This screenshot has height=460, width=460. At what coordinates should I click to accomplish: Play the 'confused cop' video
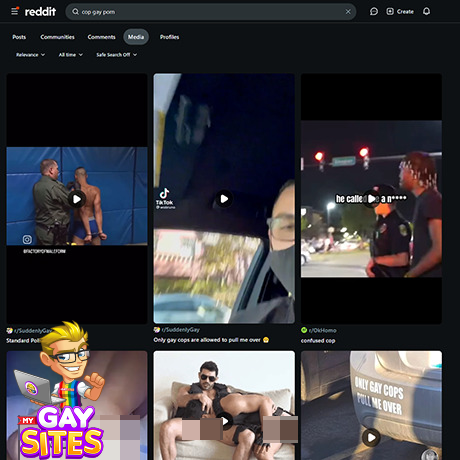point(371,199)
